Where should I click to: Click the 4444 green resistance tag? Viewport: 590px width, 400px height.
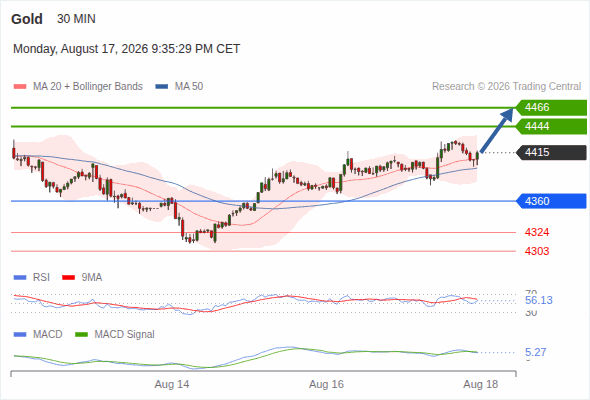(x=551, y=126)
